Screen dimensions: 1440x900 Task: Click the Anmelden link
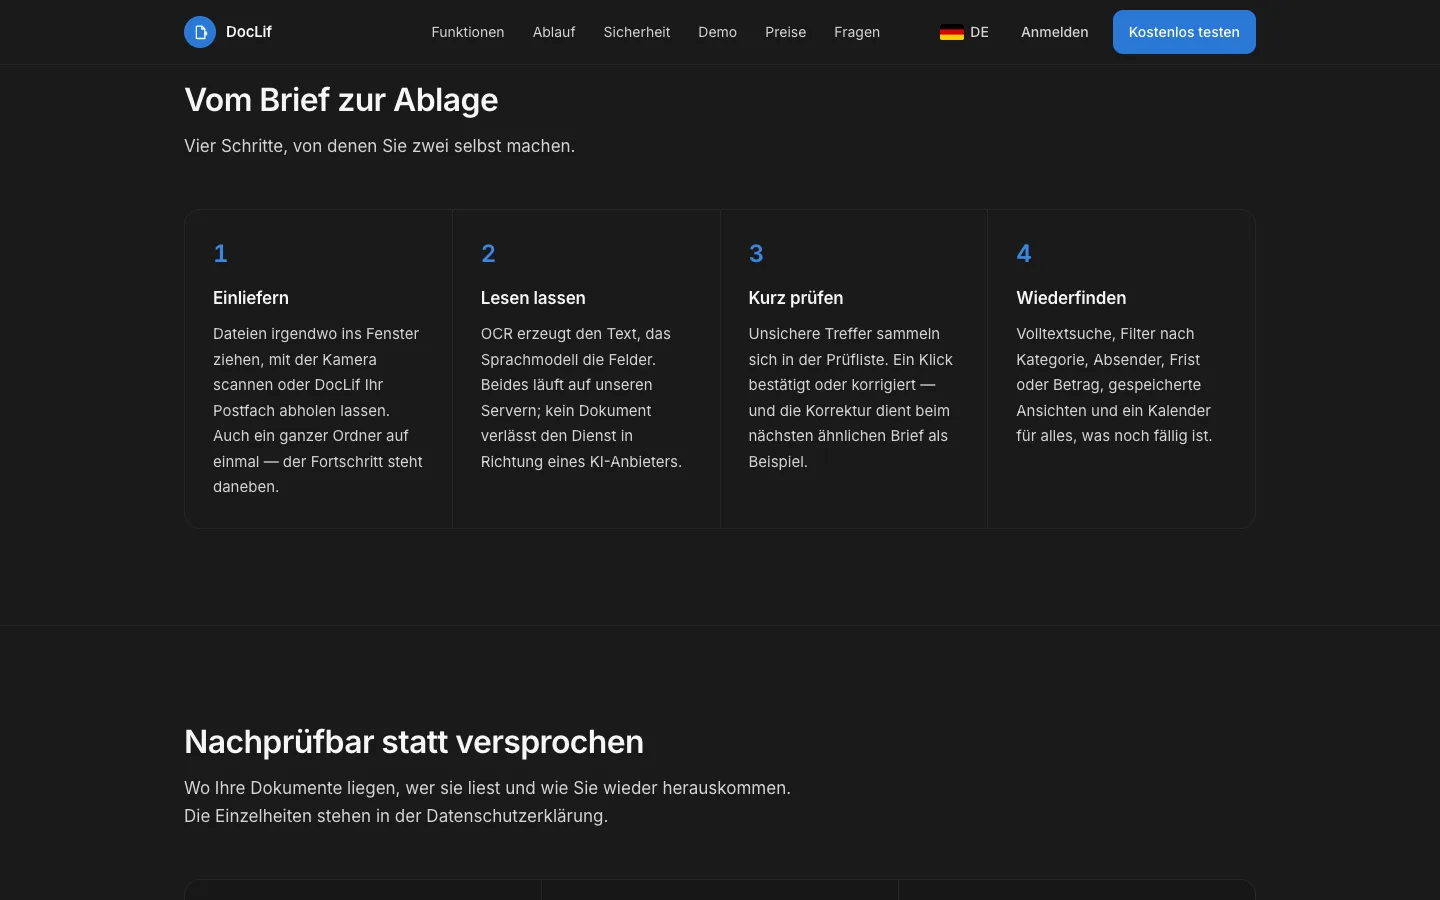point(1055,32)
